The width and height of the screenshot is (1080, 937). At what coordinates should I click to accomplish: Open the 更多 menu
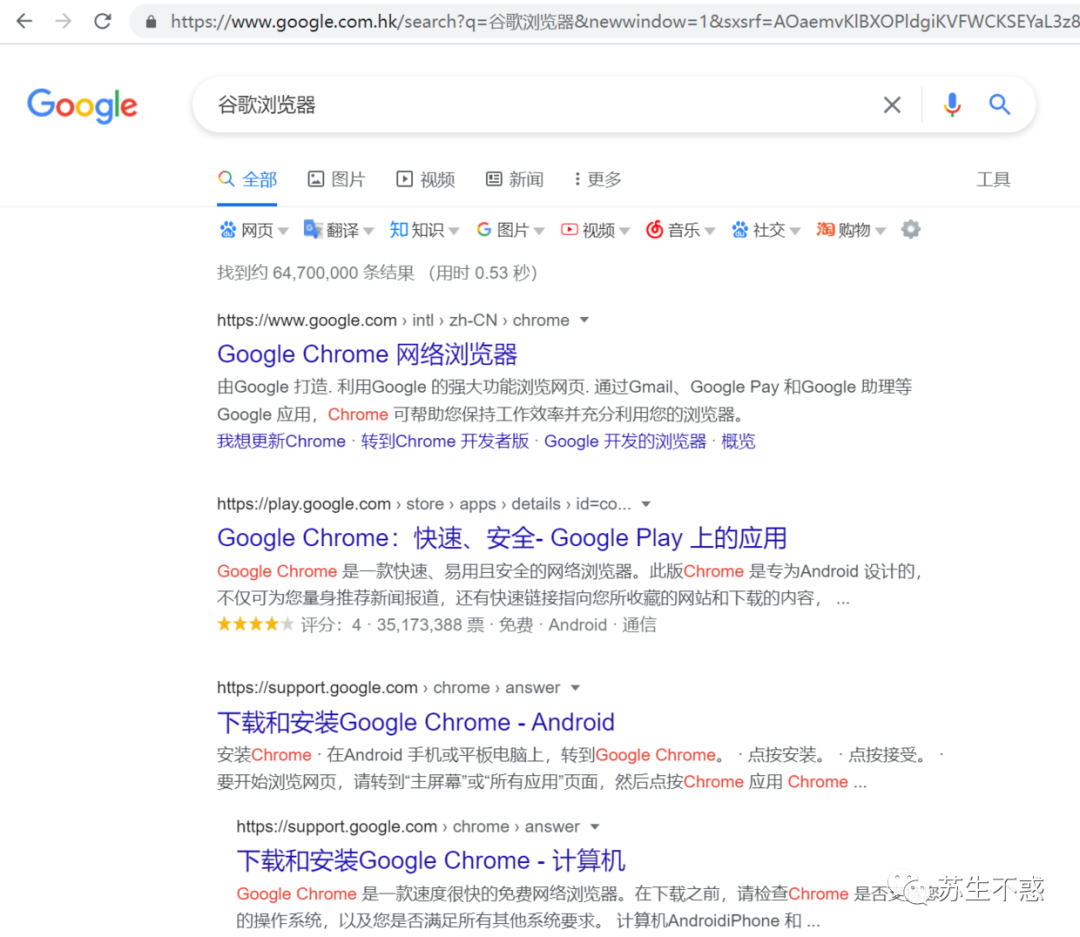(x=598, y=180)
